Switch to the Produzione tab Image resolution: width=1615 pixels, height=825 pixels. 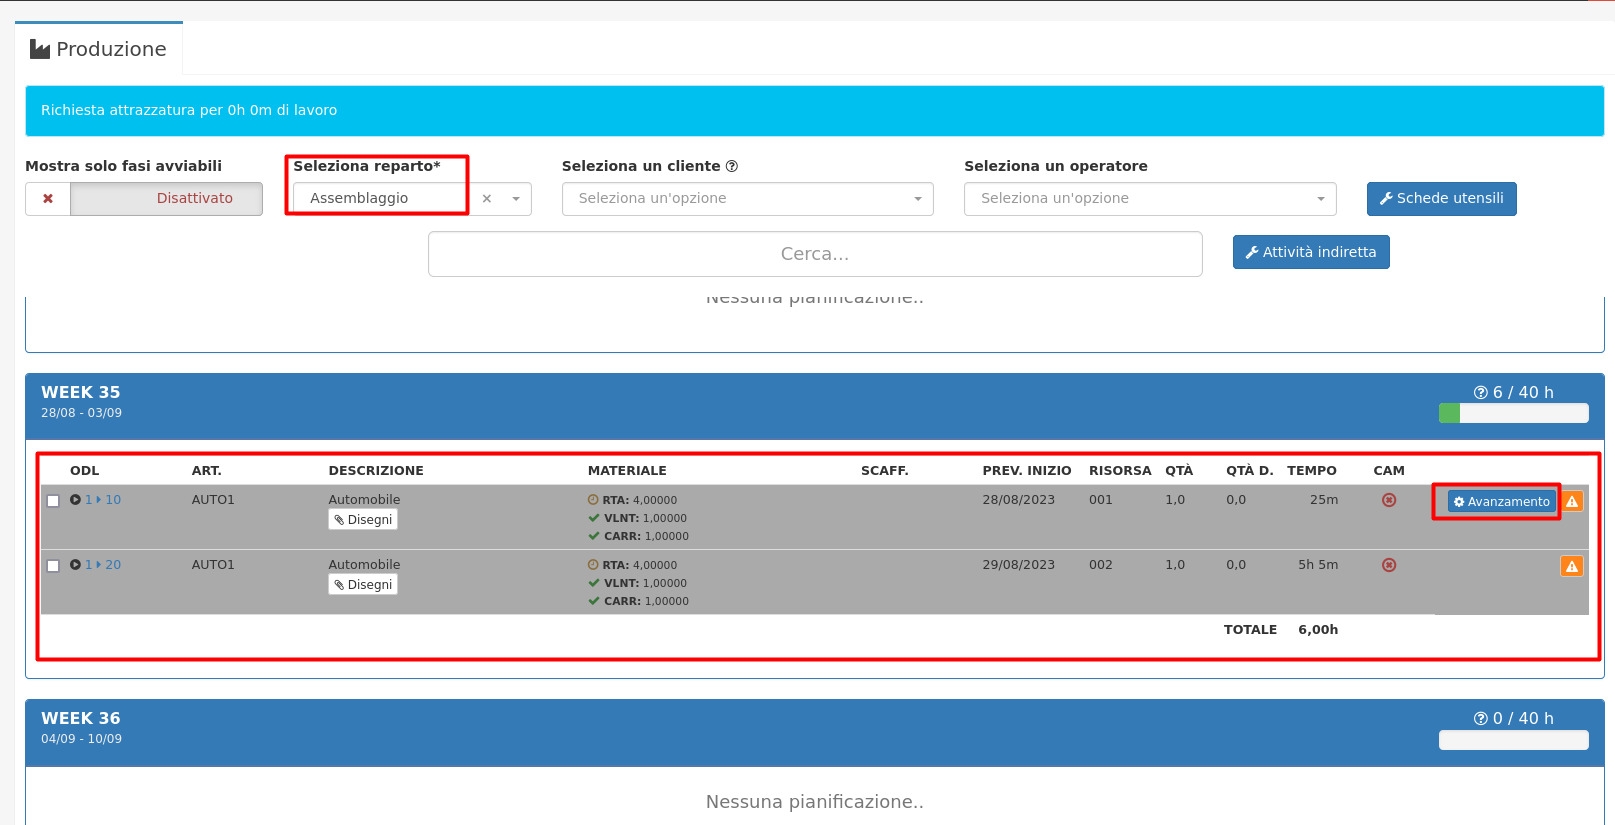coord(99,49)
